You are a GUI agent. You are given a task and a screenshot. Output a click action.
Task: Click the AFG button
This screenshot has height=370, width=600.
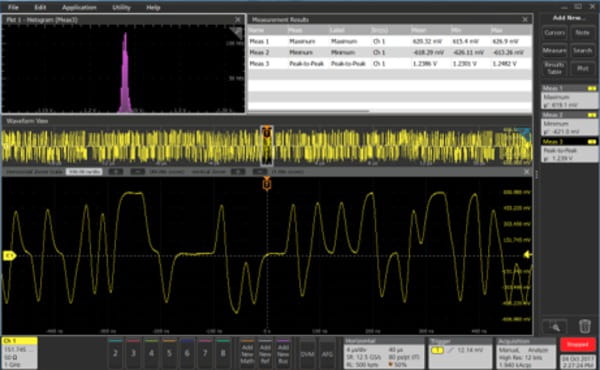click(x=327, y=353)
